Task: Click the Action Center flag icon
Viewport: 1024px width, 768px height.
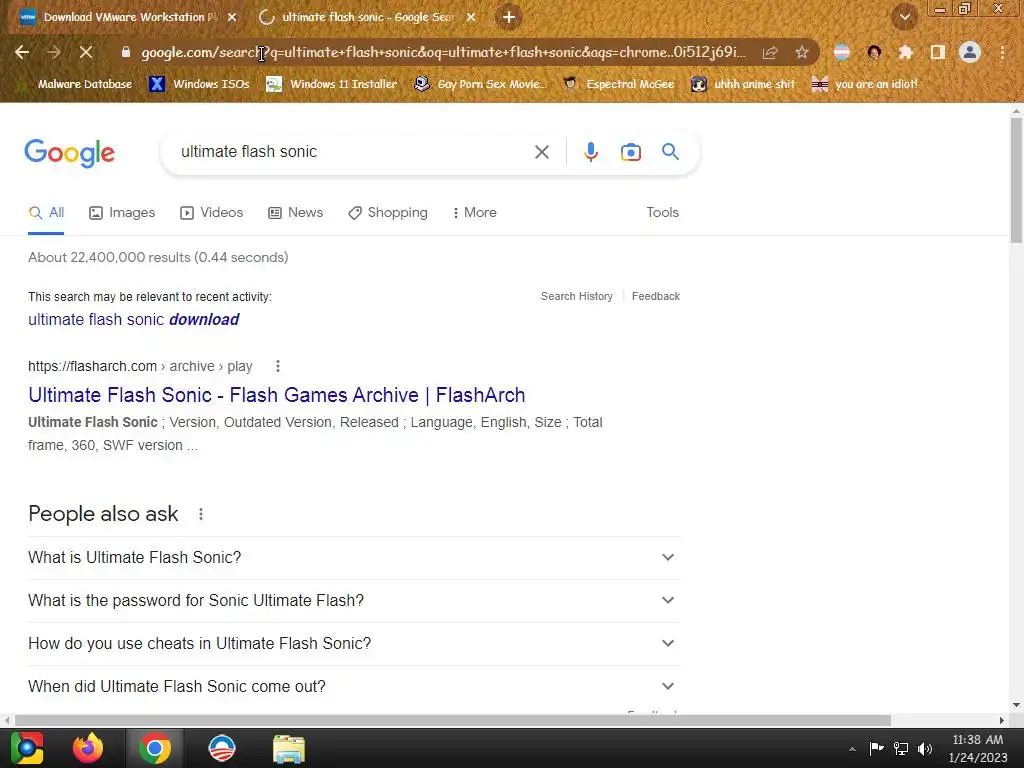Action: [x=876, y=748]
